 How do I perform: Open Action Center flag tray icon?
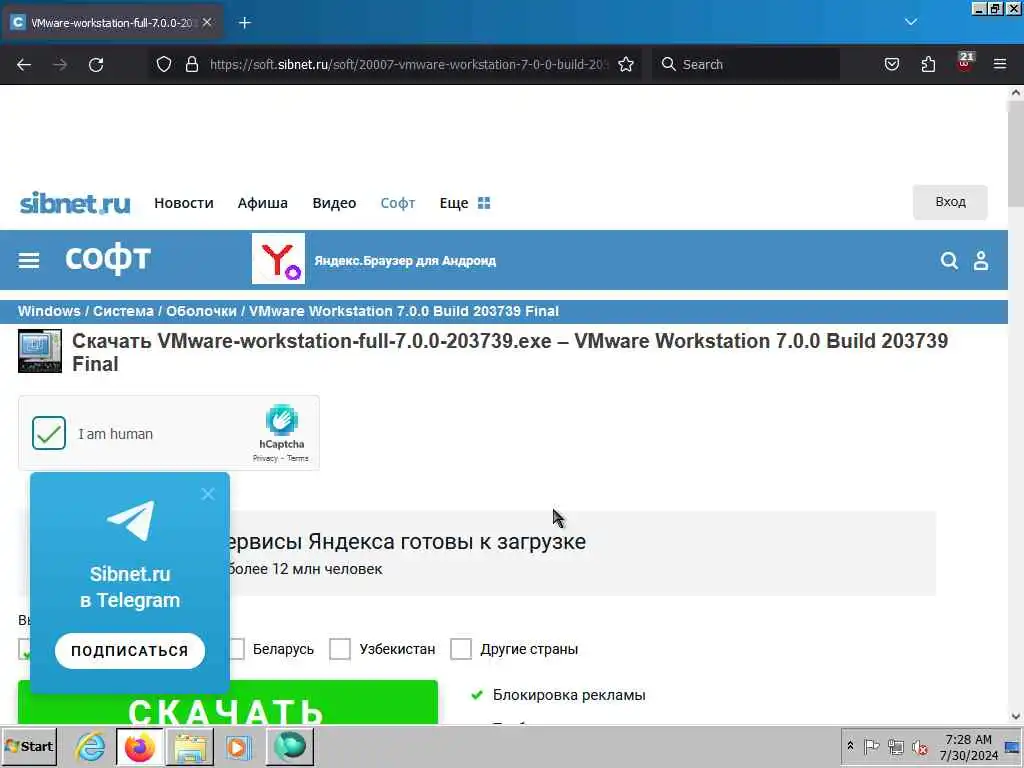[x=871, y=746]
